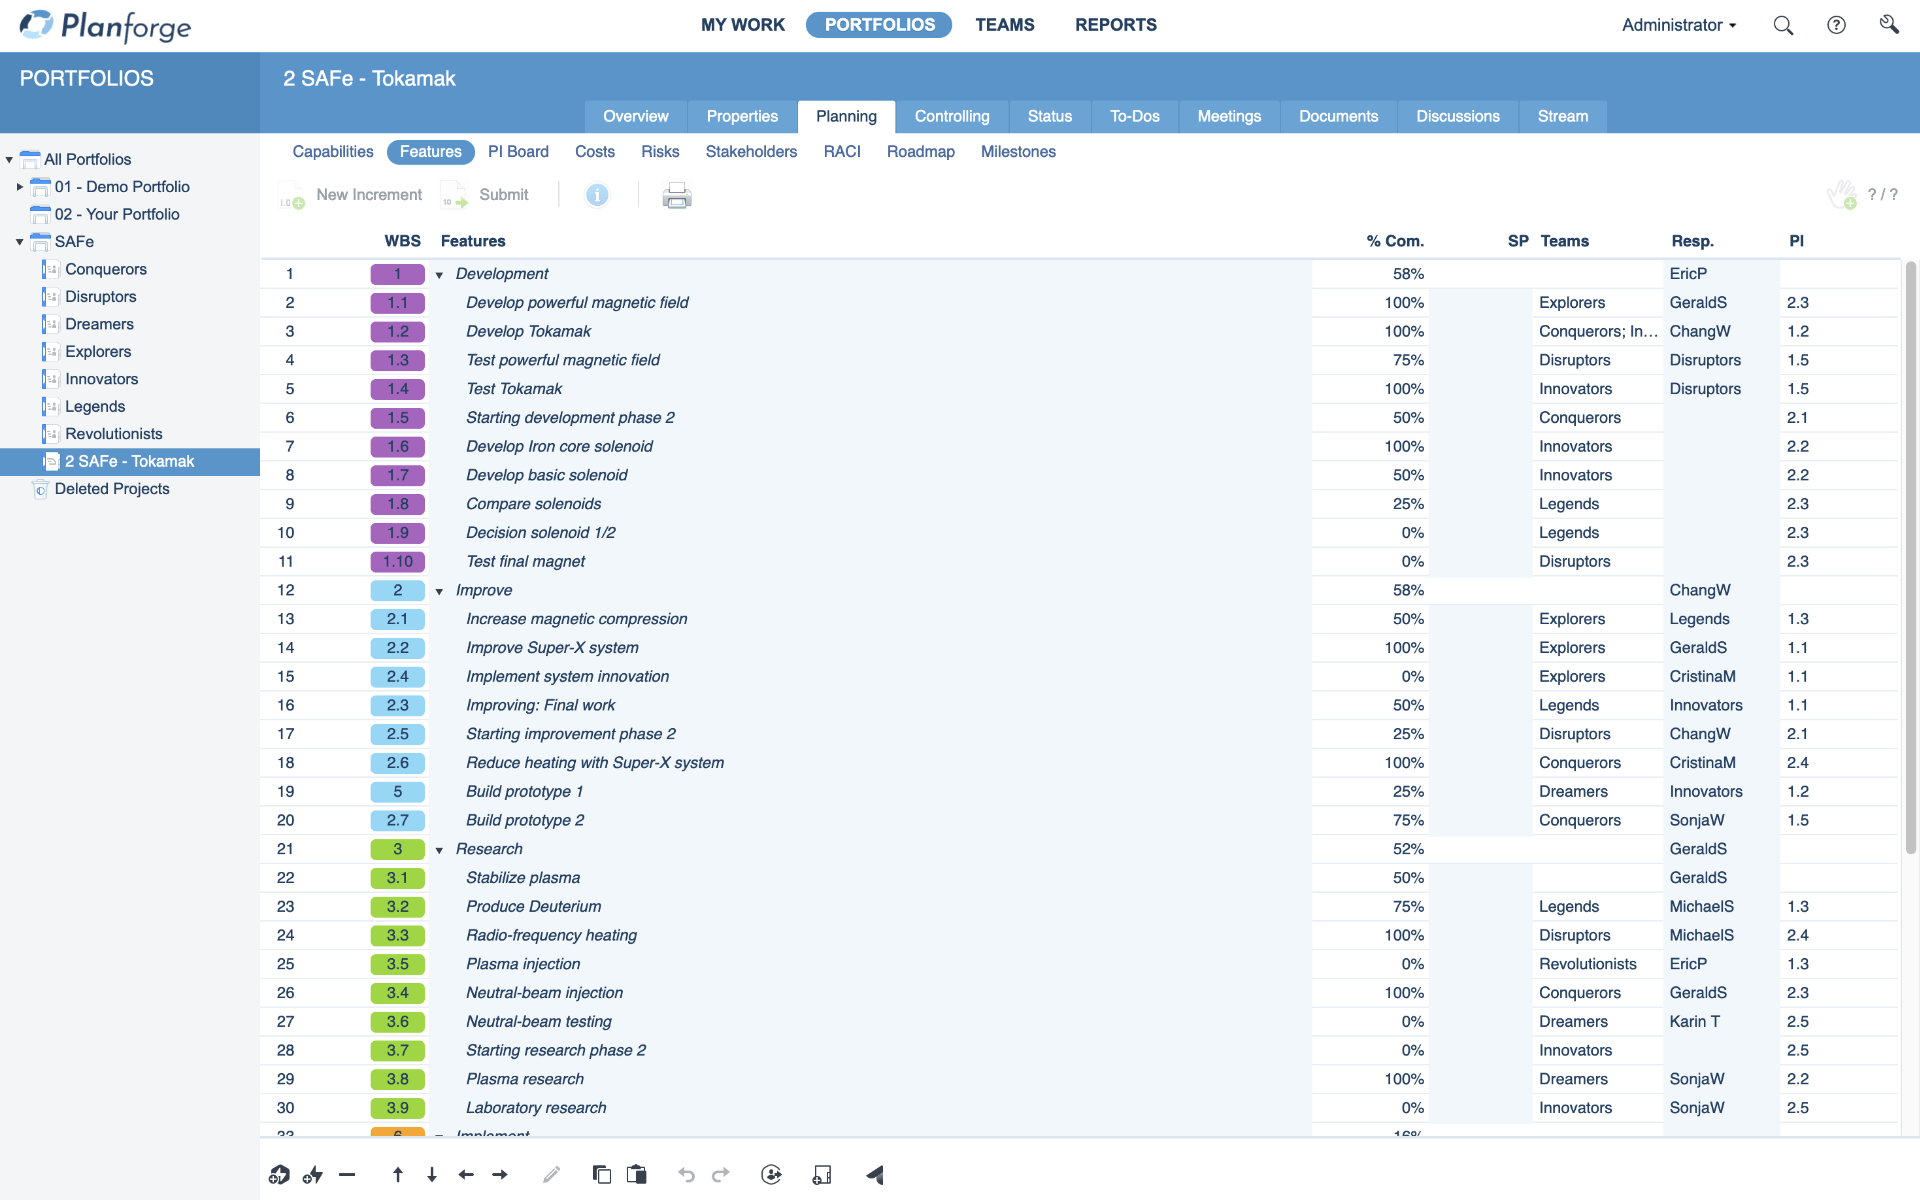Copy selection using the copy icon
Viewport: 1920px width, 1200px height.
(602, 1174)
